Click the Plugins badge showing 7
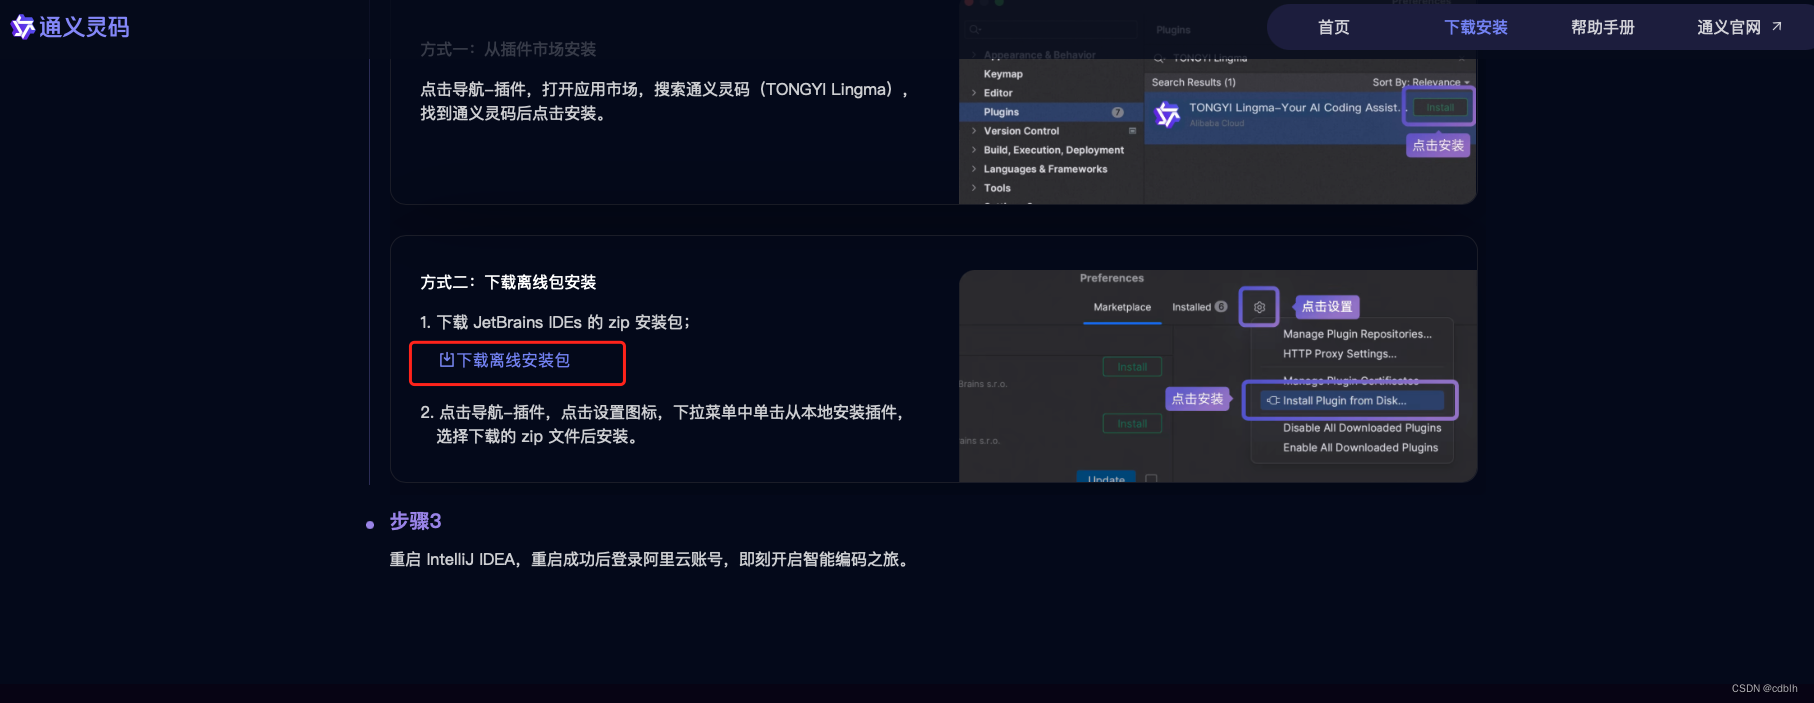 click(x=1117, y=112)
